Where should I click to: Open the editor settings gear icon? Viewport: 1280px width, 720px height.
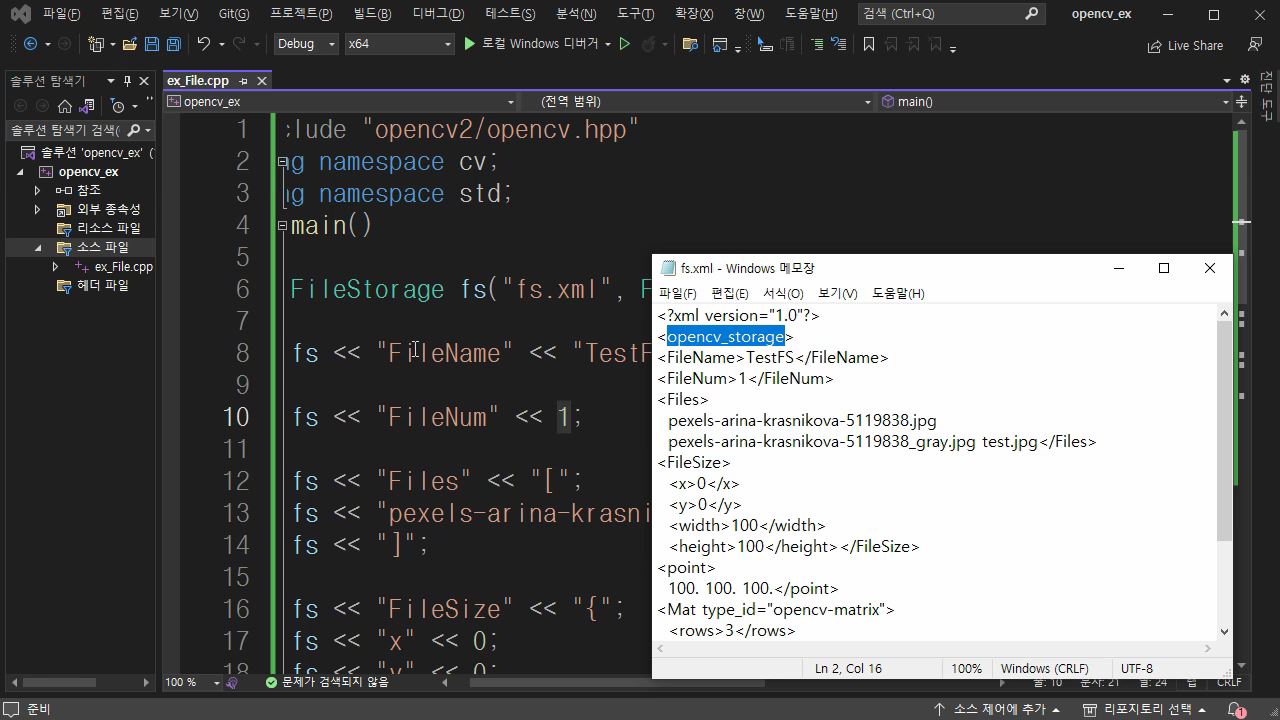tap(1245, 80)
